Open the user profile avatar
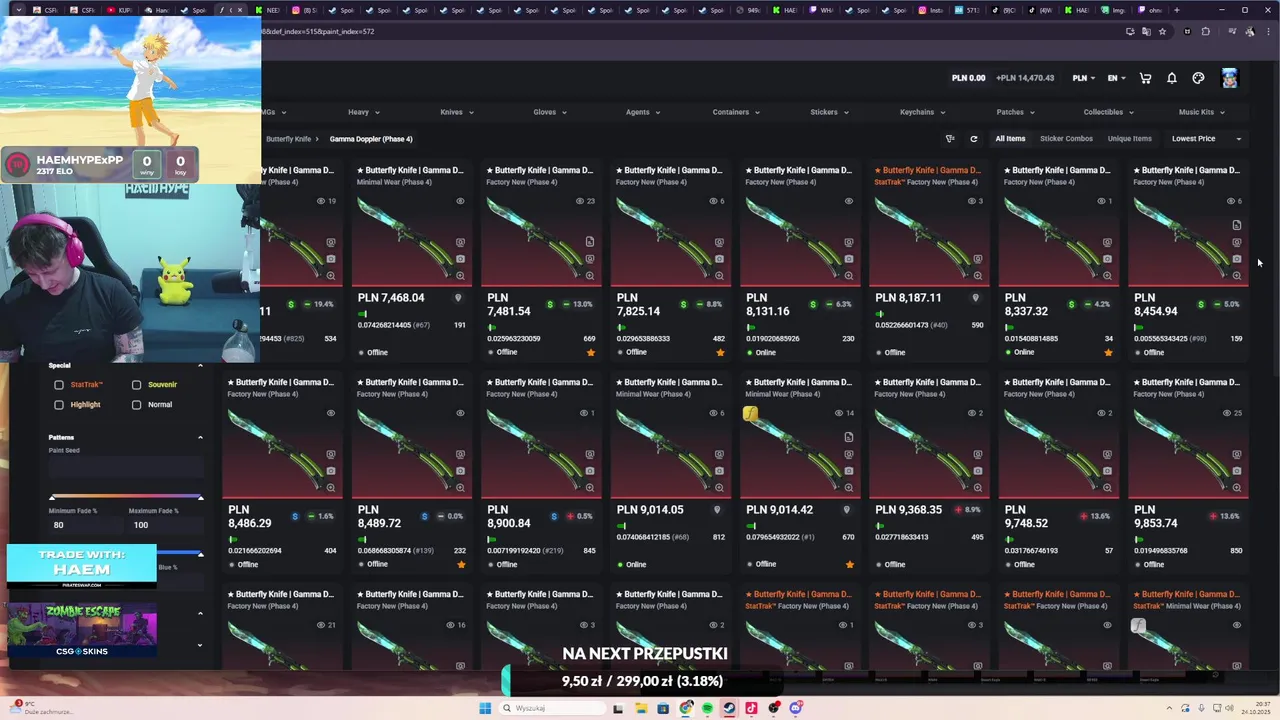Screen dimensions: 1280x720 (x=1229, y=78)
